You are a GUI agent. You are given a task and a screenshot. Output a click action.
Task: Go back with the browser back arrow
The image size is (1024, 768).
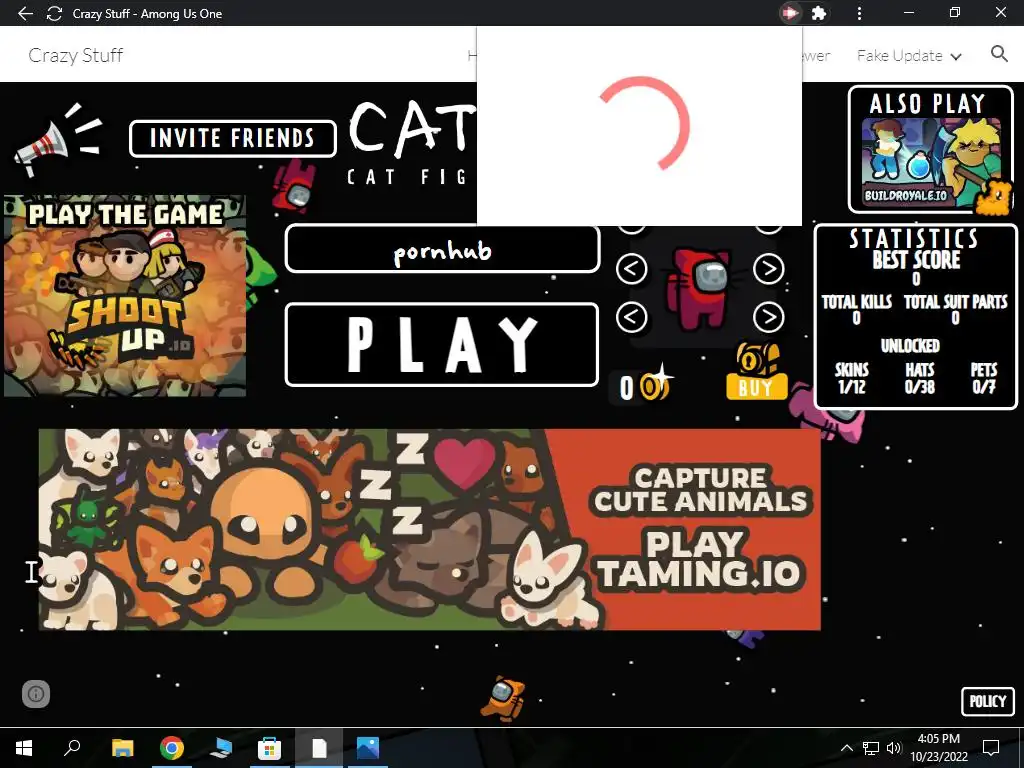25,13
